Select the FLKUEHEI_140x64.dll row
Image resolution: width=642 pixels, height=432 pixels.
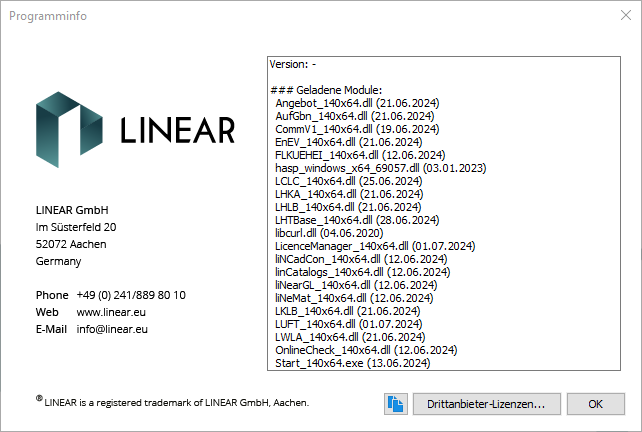[x=360, y=155]
